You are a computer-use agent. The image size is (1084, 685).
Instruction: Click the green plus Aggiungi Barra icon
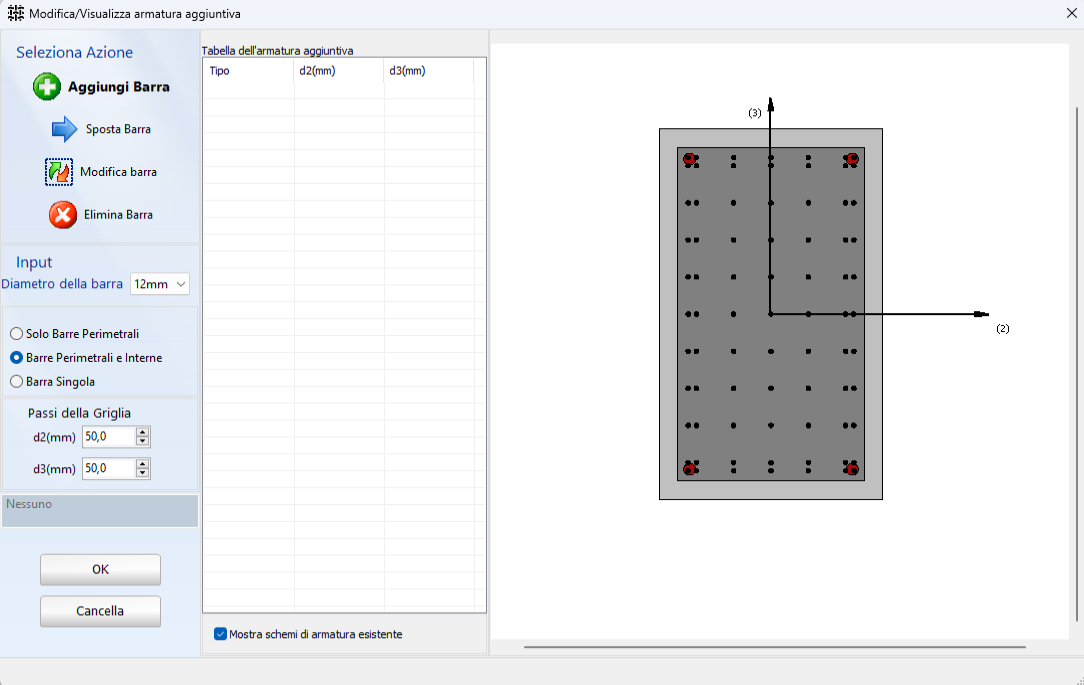(x=47, y=87)
